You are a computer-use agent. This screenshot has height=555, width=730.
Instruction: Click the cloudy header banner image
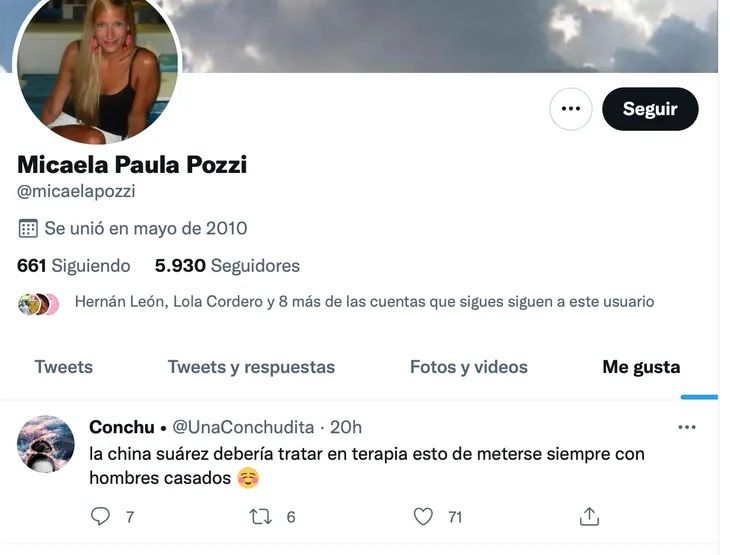pyautogui.click(x=447, y=35)
